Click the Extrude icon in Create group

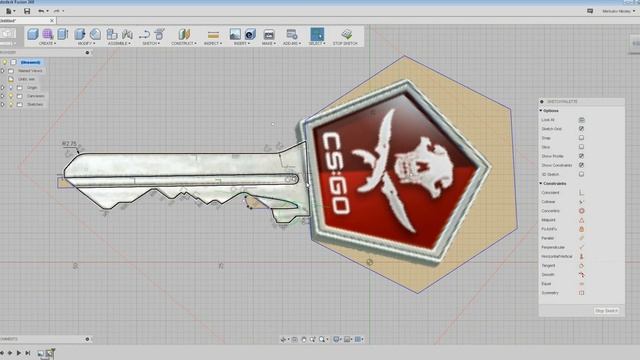click(x=62, y=34)
